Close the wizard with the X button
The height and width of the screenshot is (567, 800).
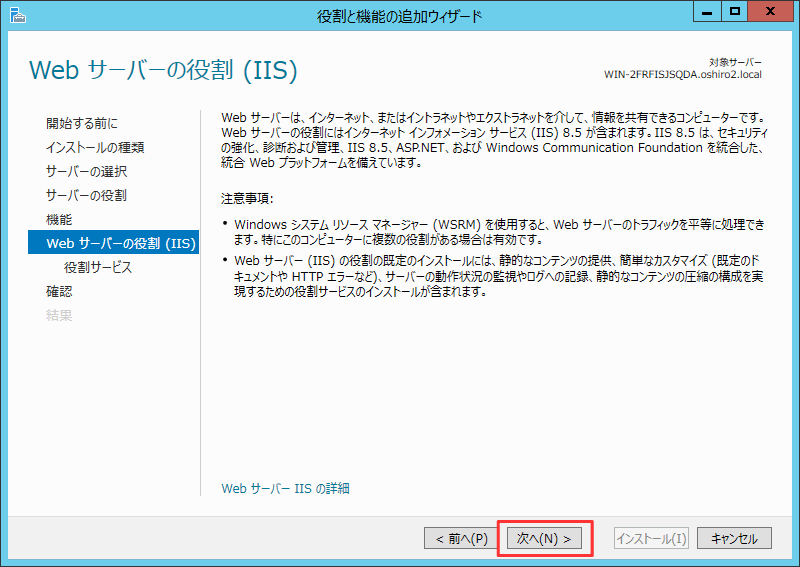(x=770, y=11)
